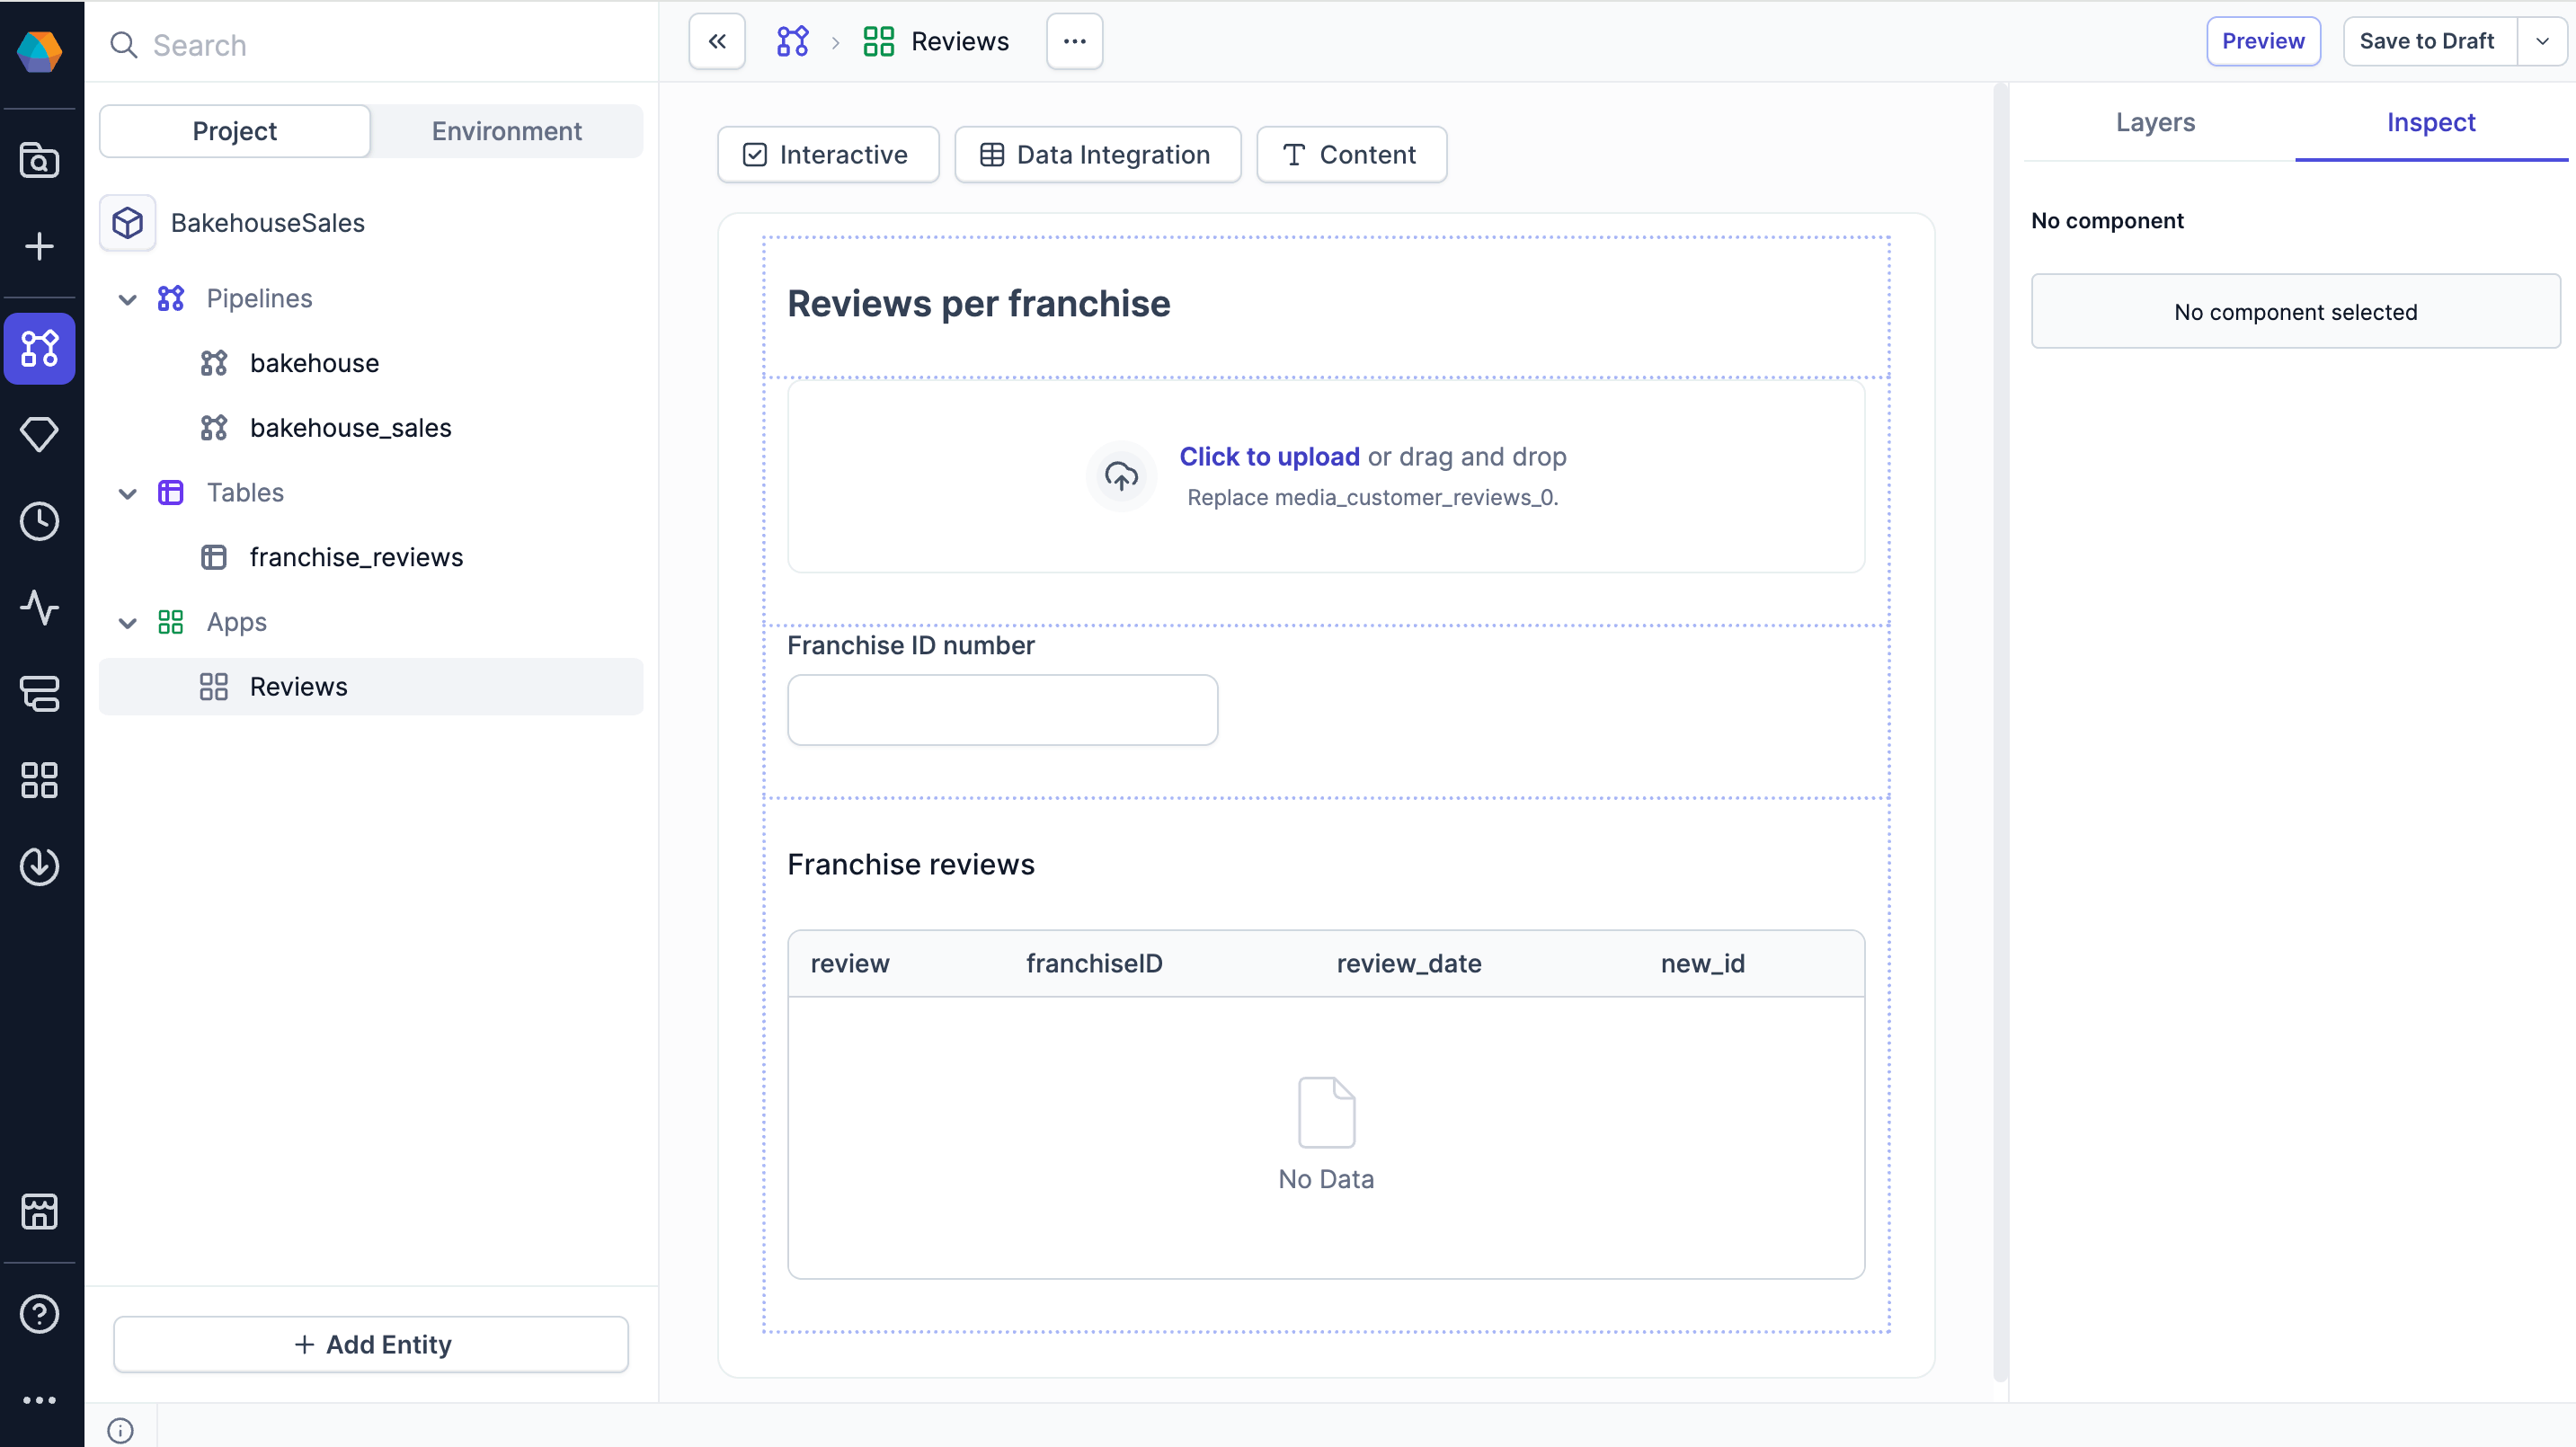The height and width of the screenshot is (1447, 2576).
Task: Select the Reviews per franchise heading
Action: point(979,304)
